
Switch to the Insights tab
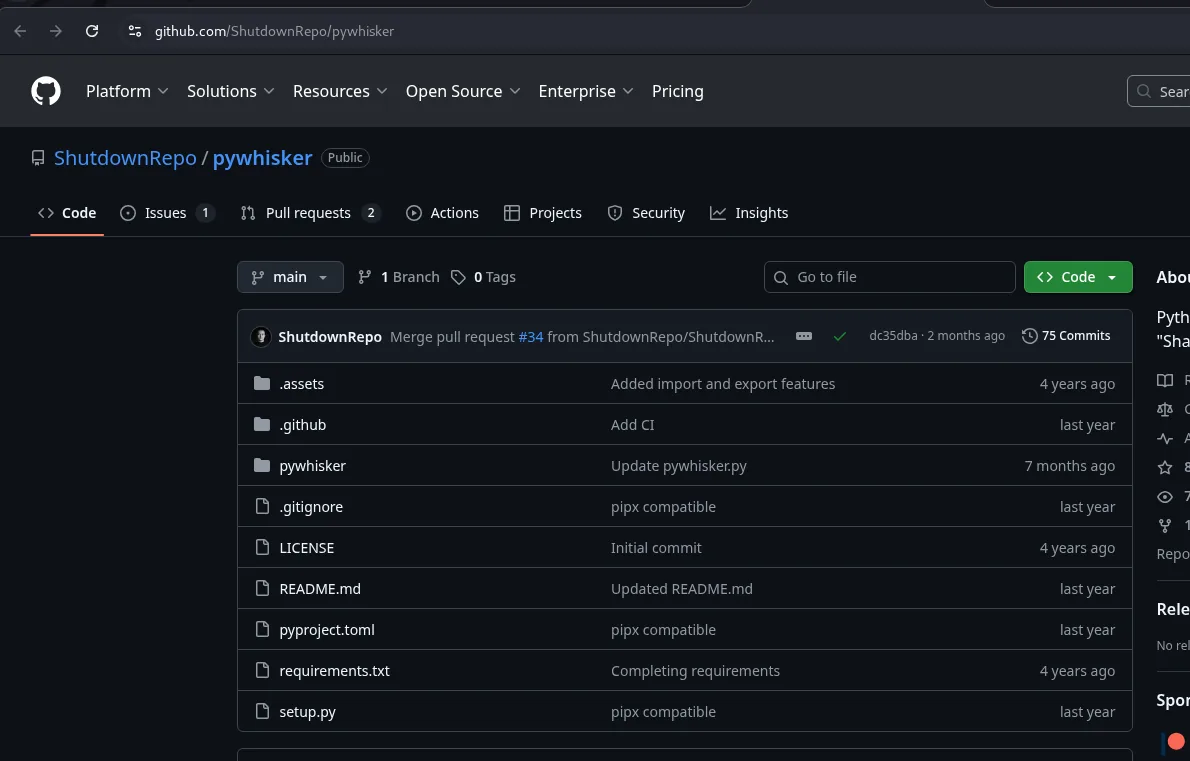749,213
